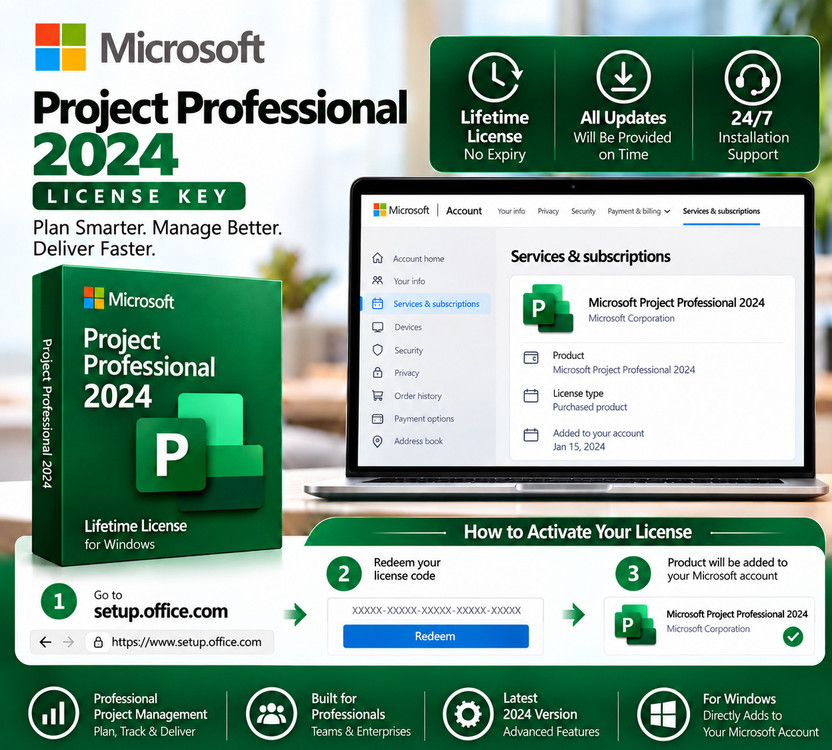832x750 pixels.
Task: Open Devices in the sidebar
Action: click(x=408, y=327)
